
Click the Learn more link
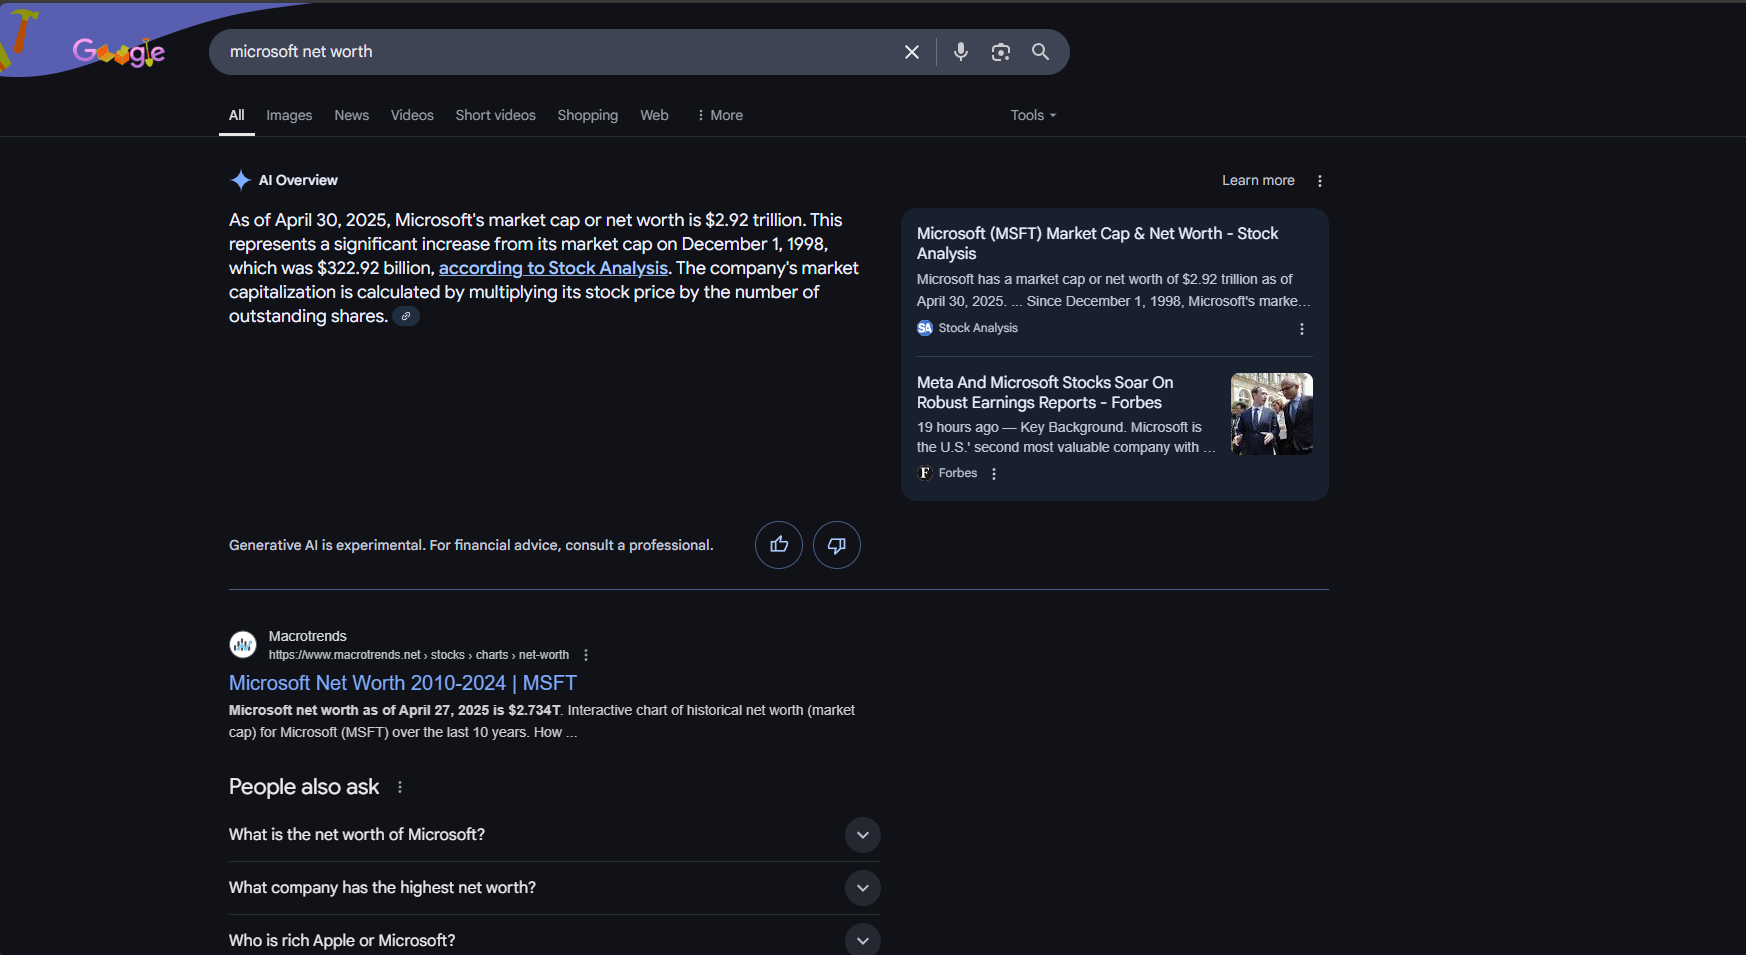(1258, 181)
